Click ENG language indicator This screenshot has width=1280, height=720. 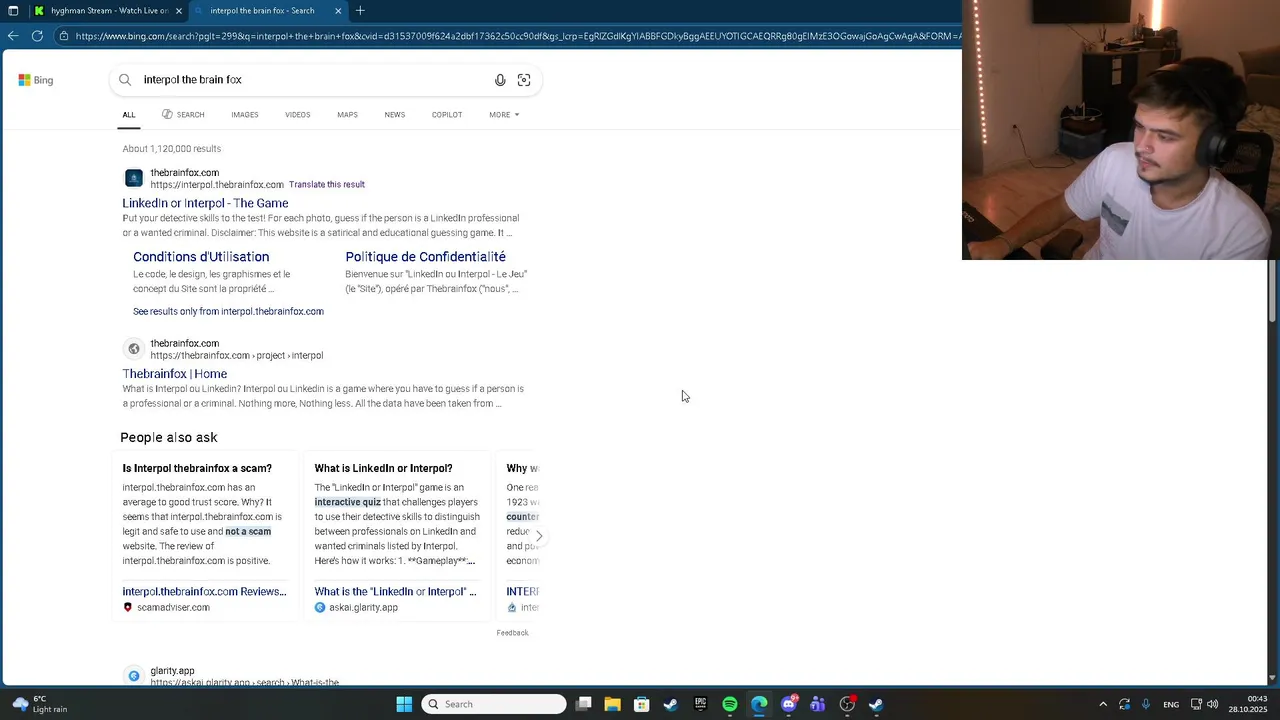1171,705
